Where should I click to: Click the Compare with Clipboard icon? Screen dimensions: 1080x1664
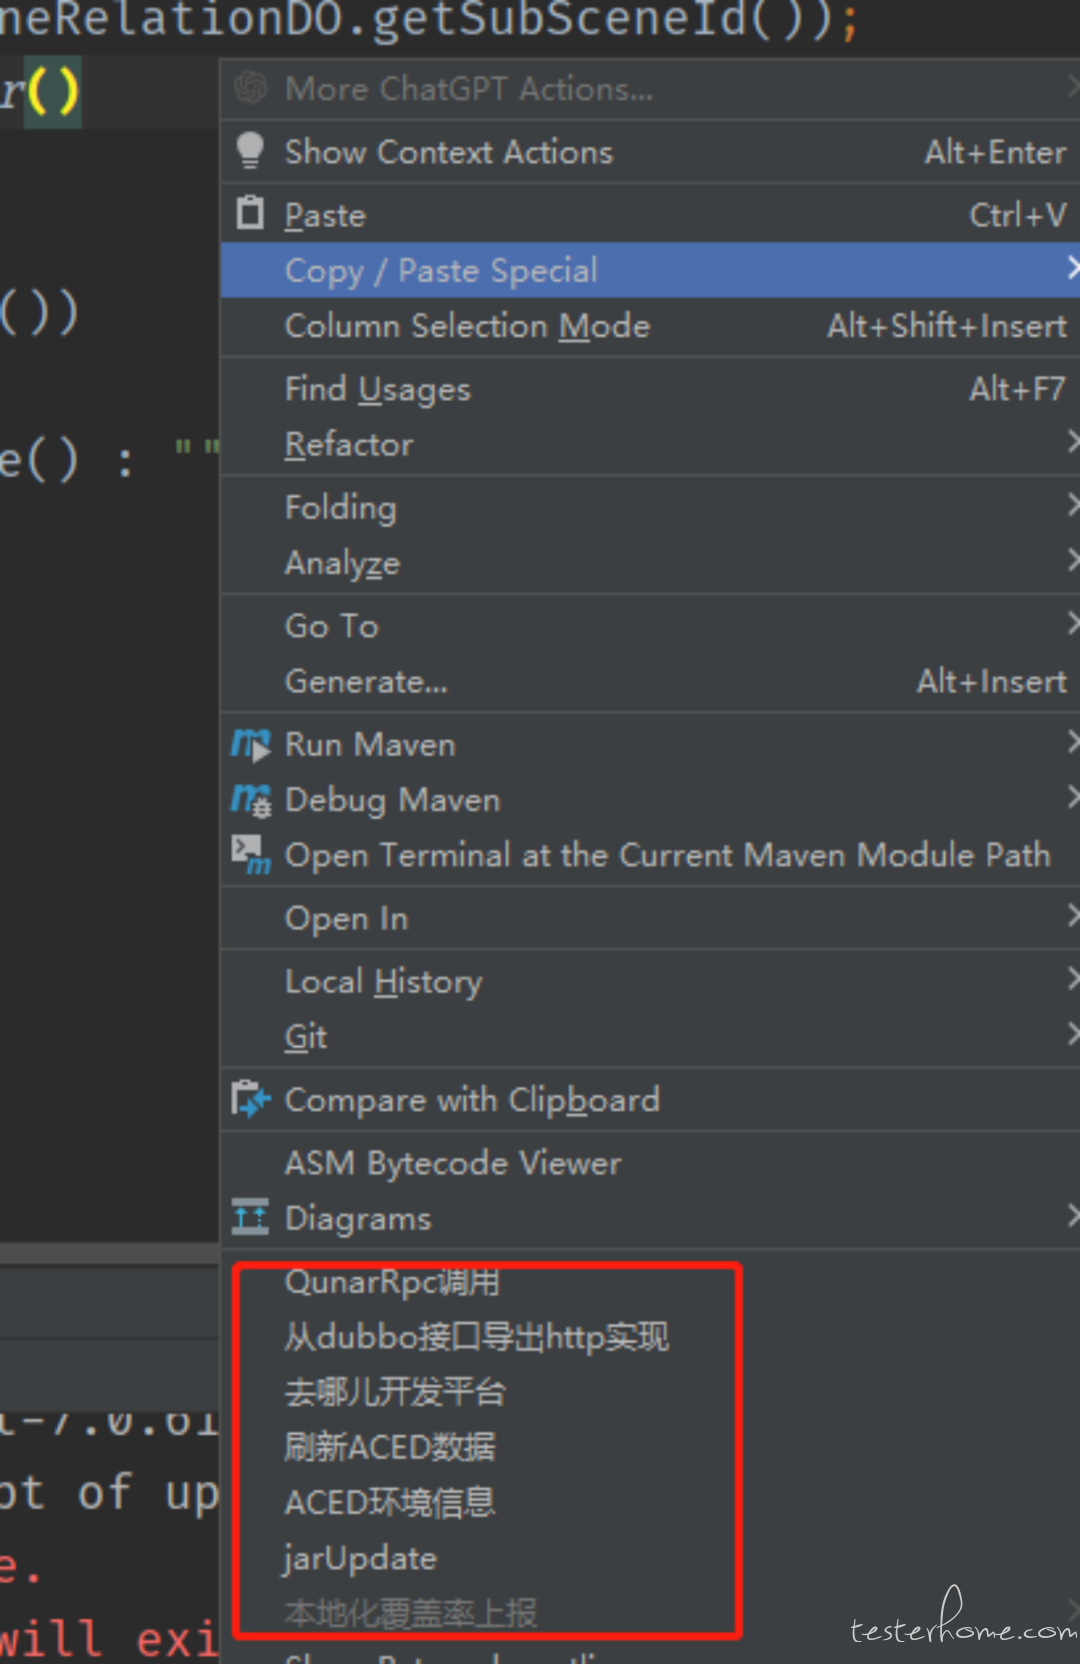251,1100
